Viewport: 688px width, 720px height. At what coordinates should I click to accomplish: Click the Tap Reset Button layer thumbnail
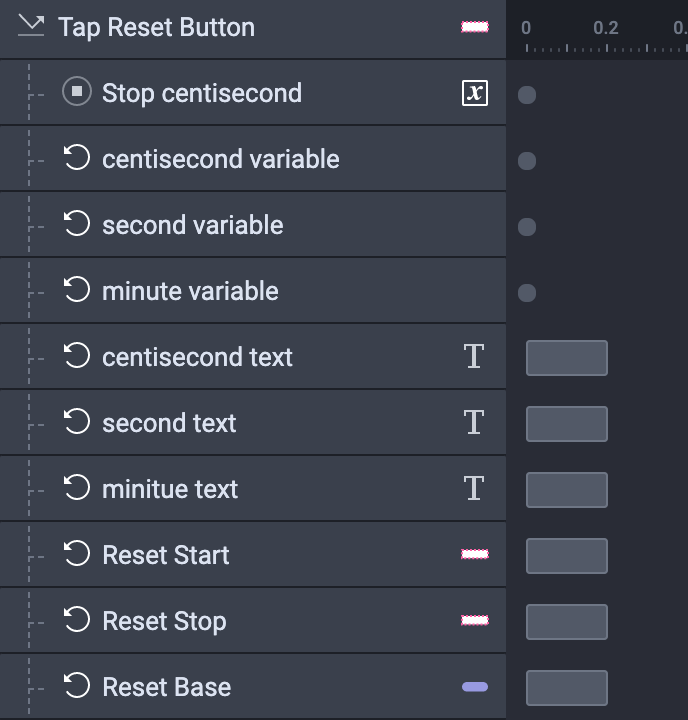point(475,27)
